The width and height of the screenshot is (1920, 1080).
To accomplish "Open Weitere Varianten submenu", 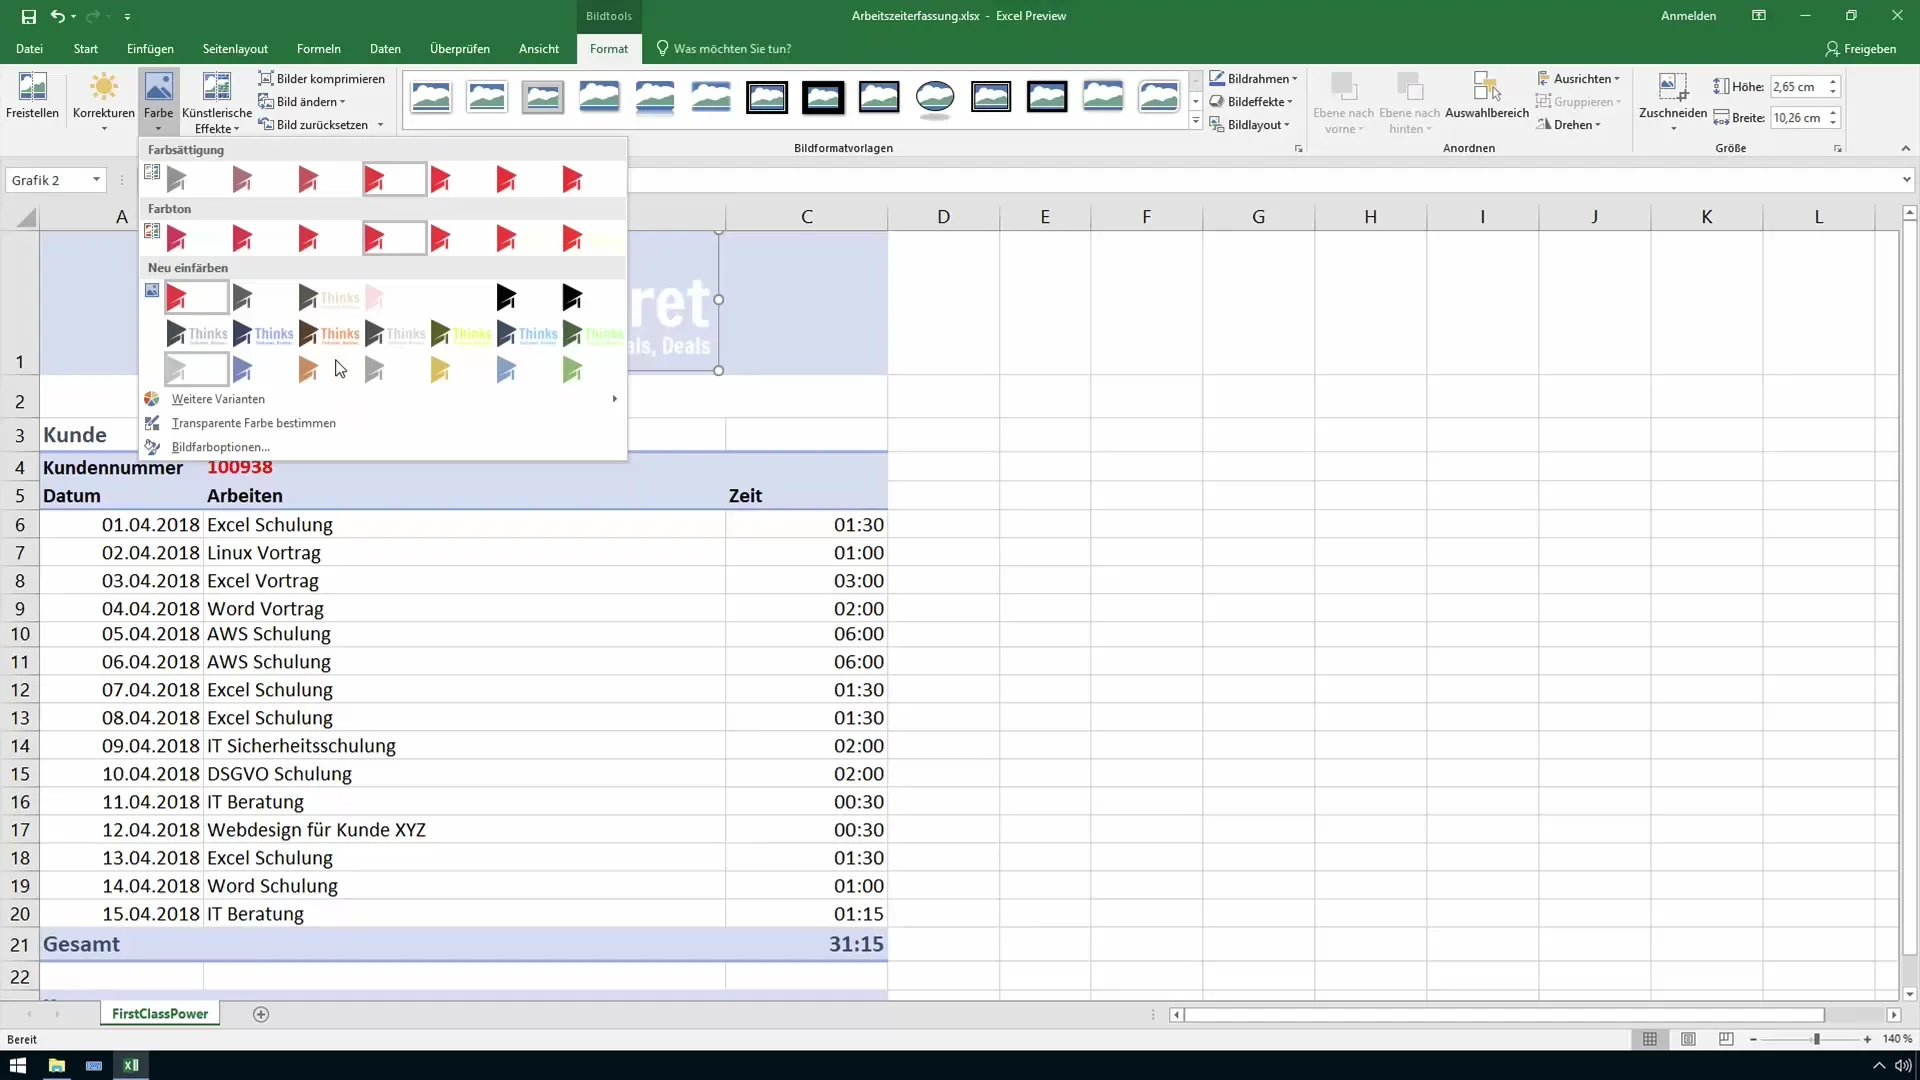I will pyautogui.click(x=382, y=399).
